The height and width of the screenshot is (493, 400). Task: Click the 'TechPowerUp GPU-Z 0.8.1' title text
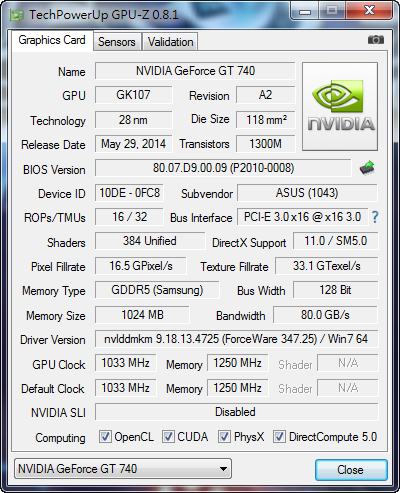104,15
